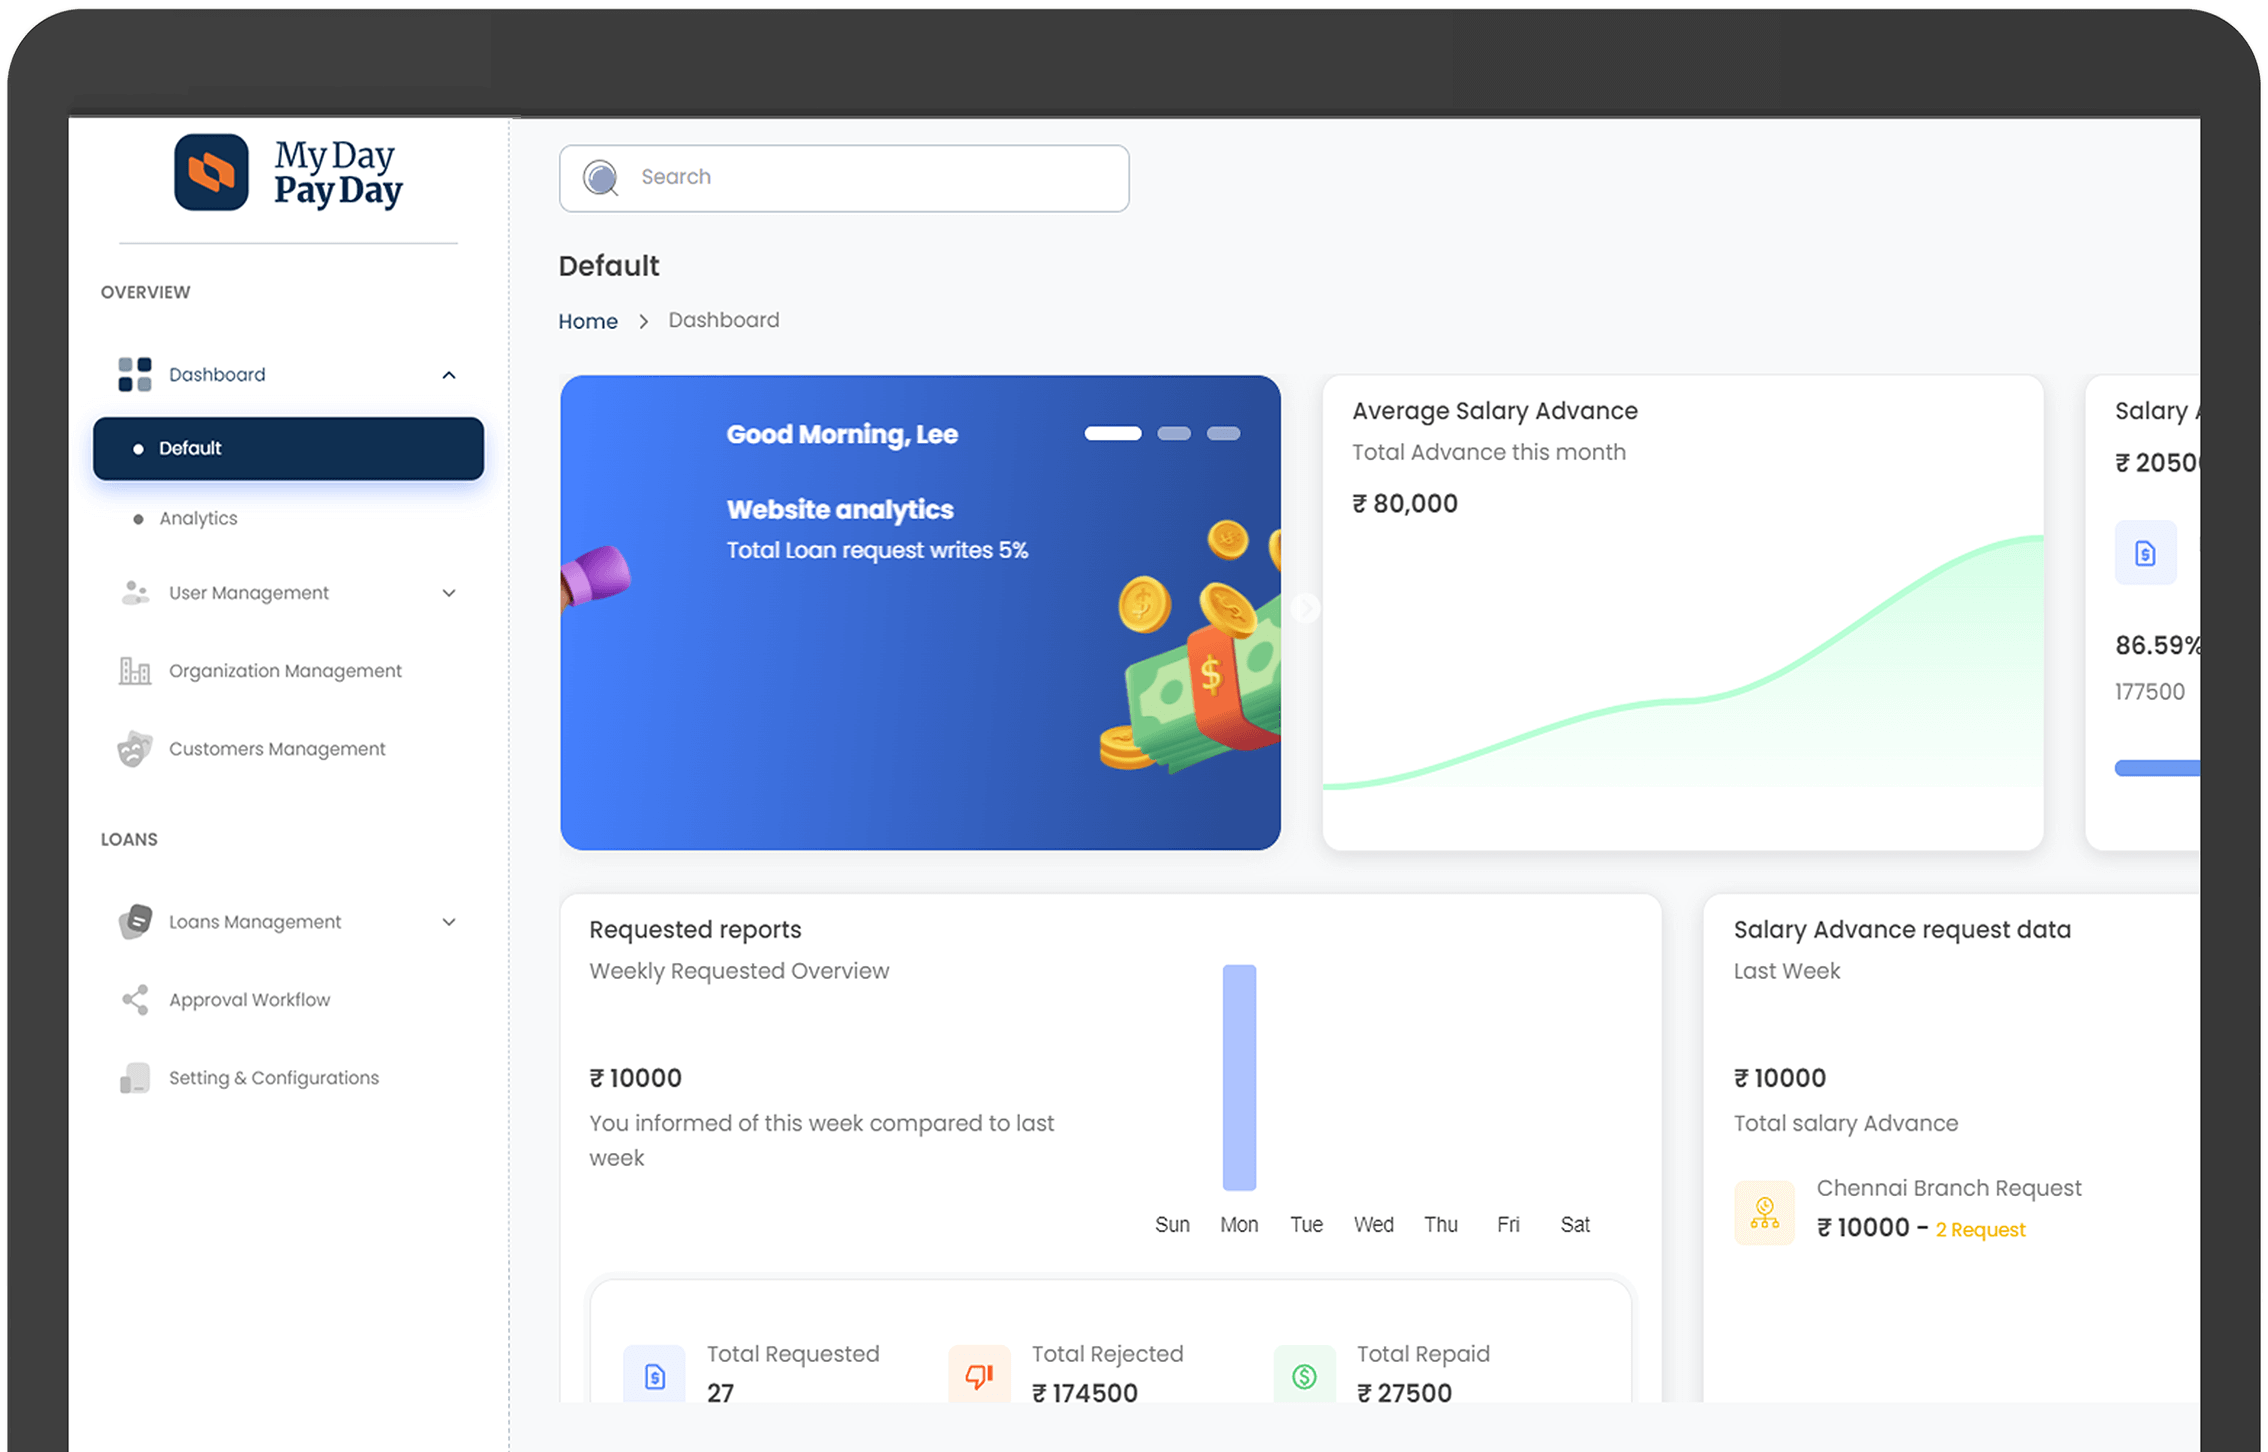The width and height of the screenshot is (2268, 1452).
Task: Expand the Loans Management chevron
Action: click(x=449, y=922)
